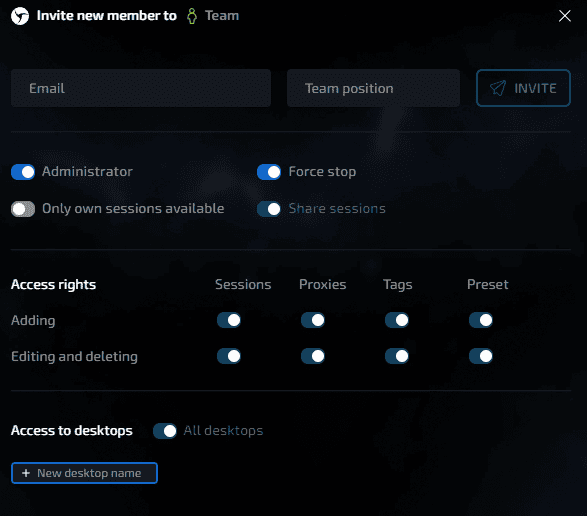
Task: Click the Force stop label
Action: coord(322,172)
